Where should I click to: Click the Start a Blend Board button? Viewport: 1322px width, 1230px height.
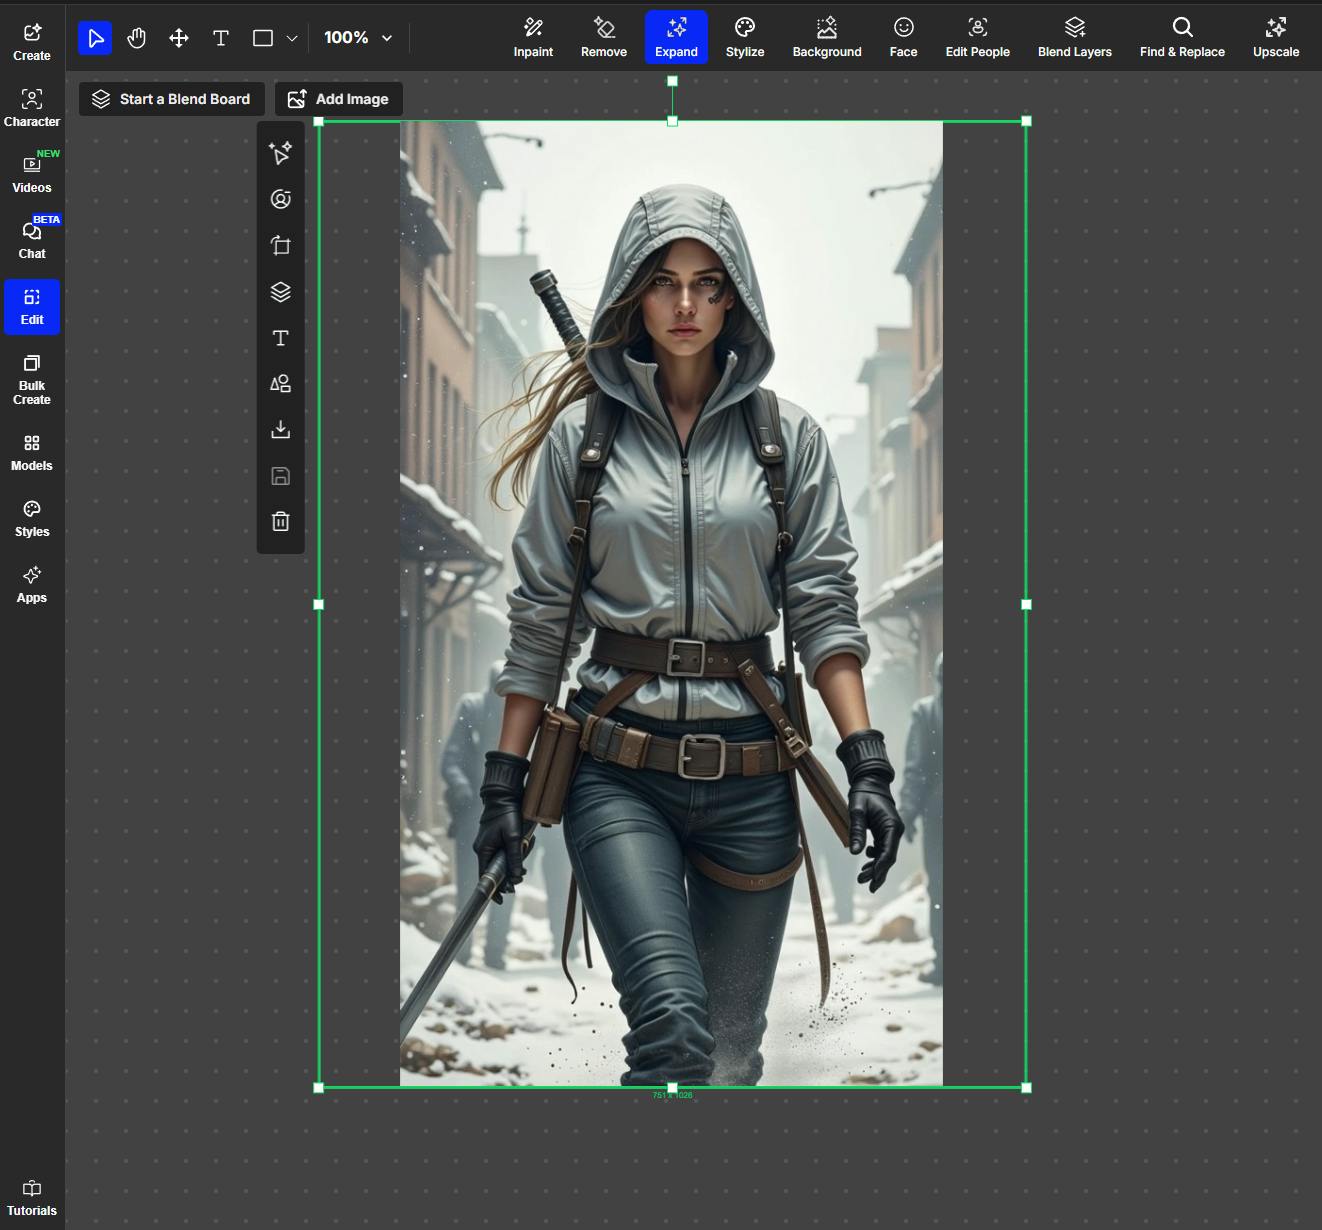point(170,98)
